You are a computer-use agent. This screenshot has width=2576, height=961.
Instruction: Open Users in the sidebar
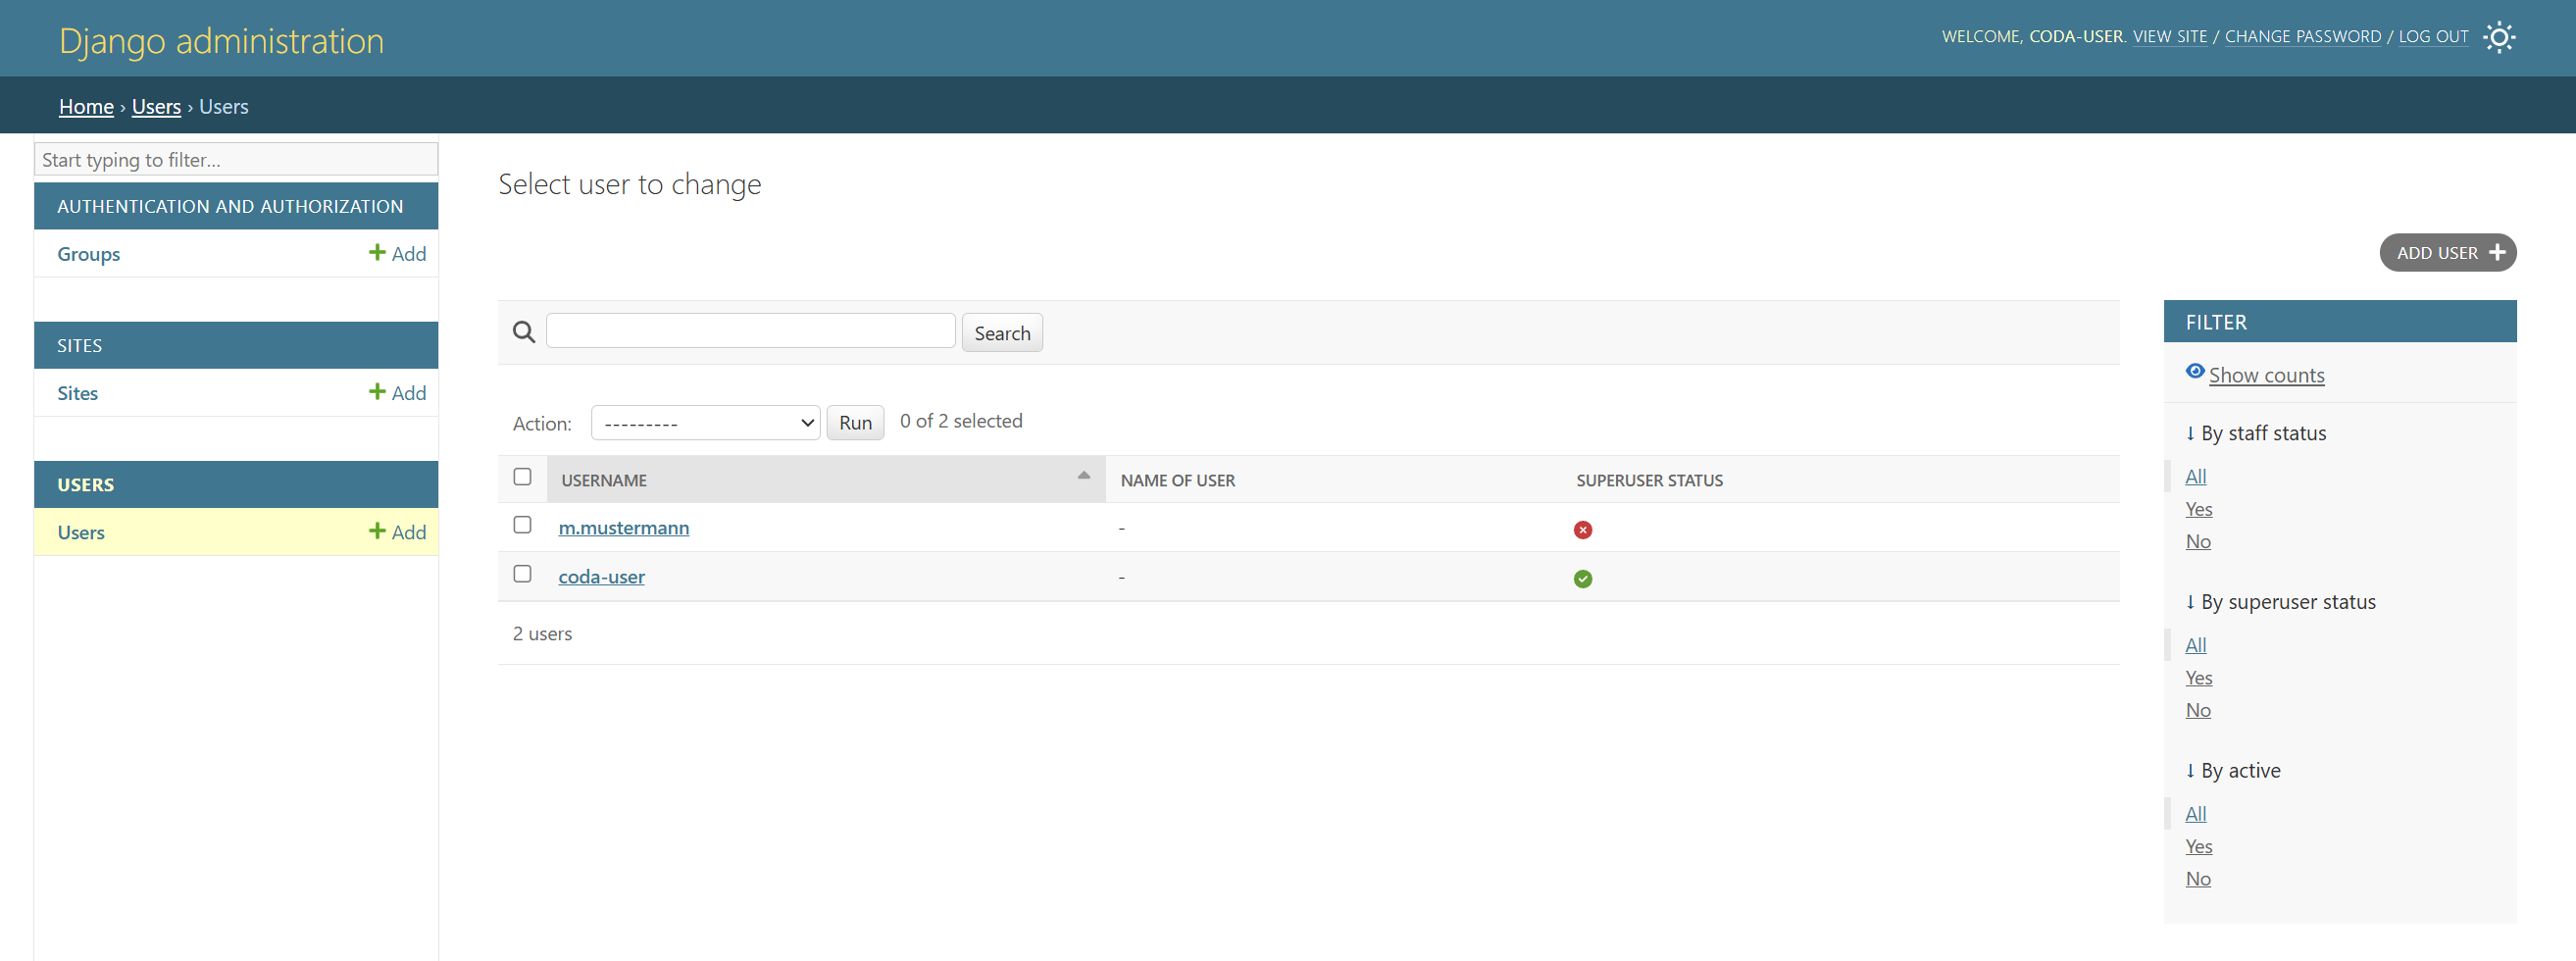81,532
